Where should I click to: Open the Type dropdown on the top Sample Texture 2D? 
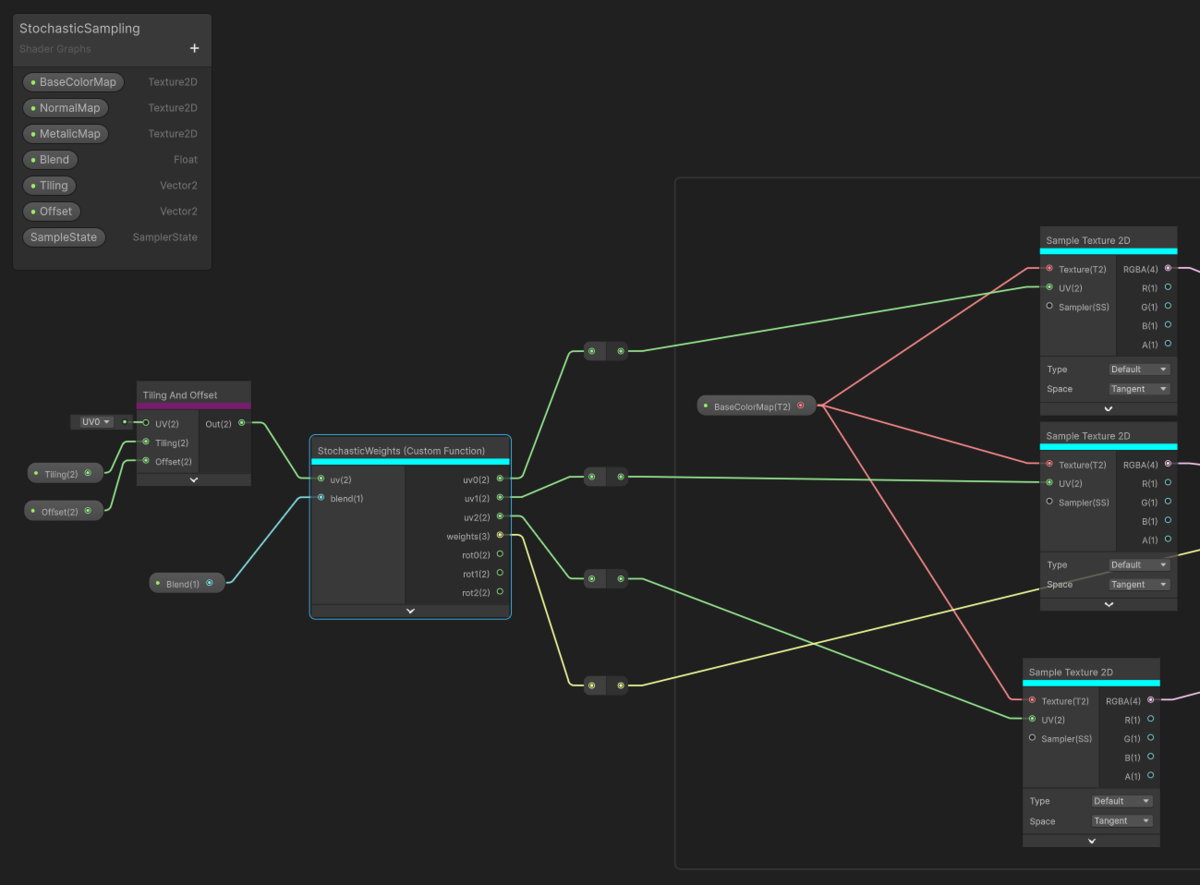(1139, 369)
